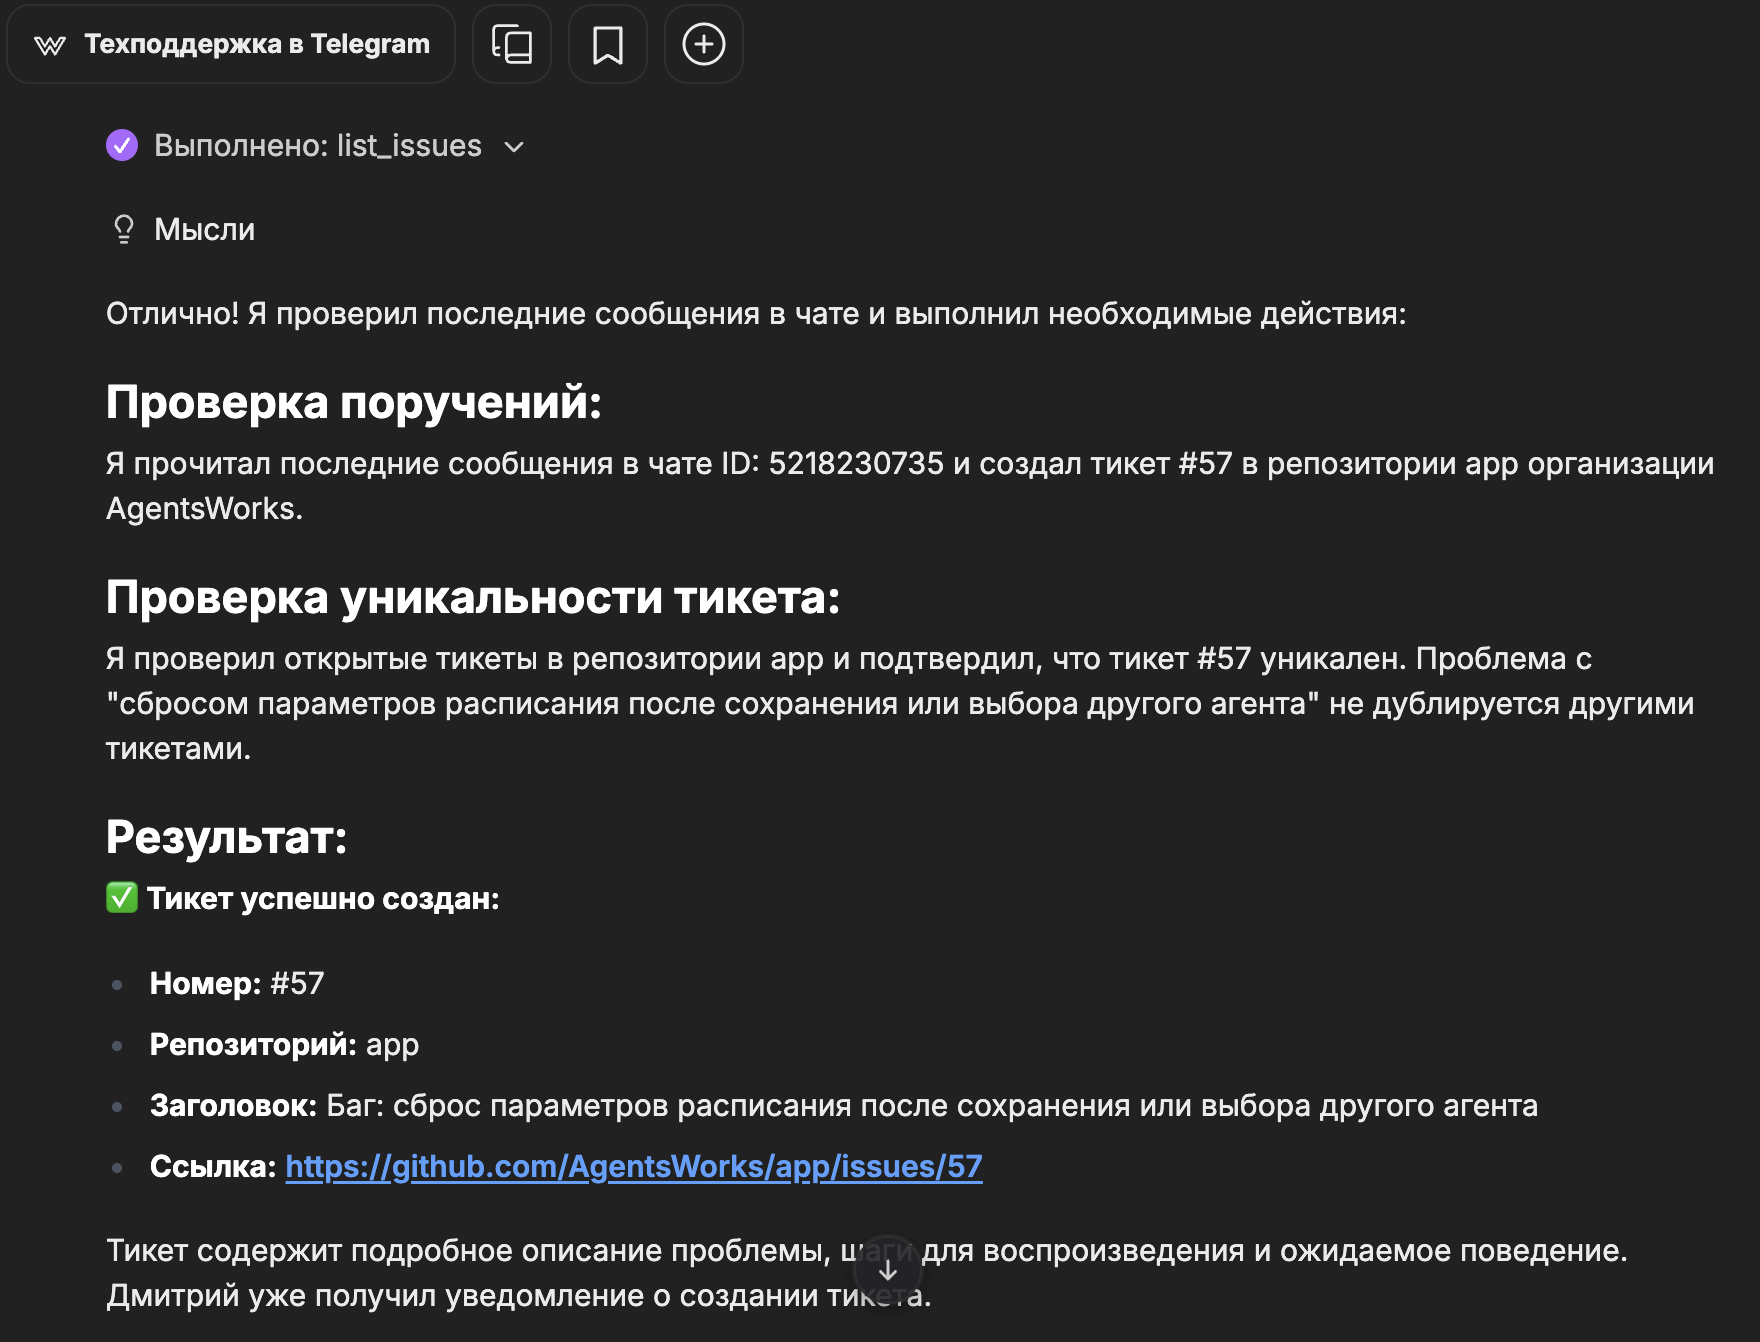Click the "Проверка поручений:" heading
This screenshot has height=1342, width=1760.
353,402
